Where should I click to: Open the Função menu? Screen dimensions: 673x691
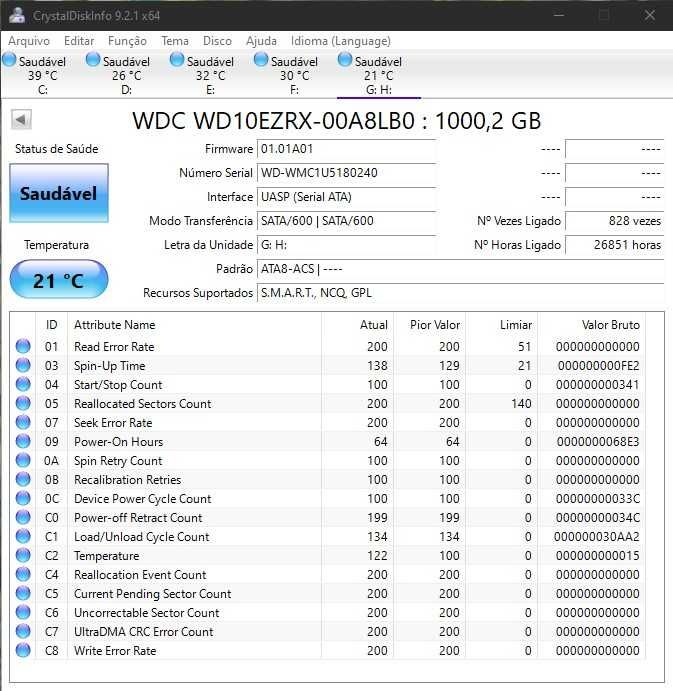[x=127, y=41]
